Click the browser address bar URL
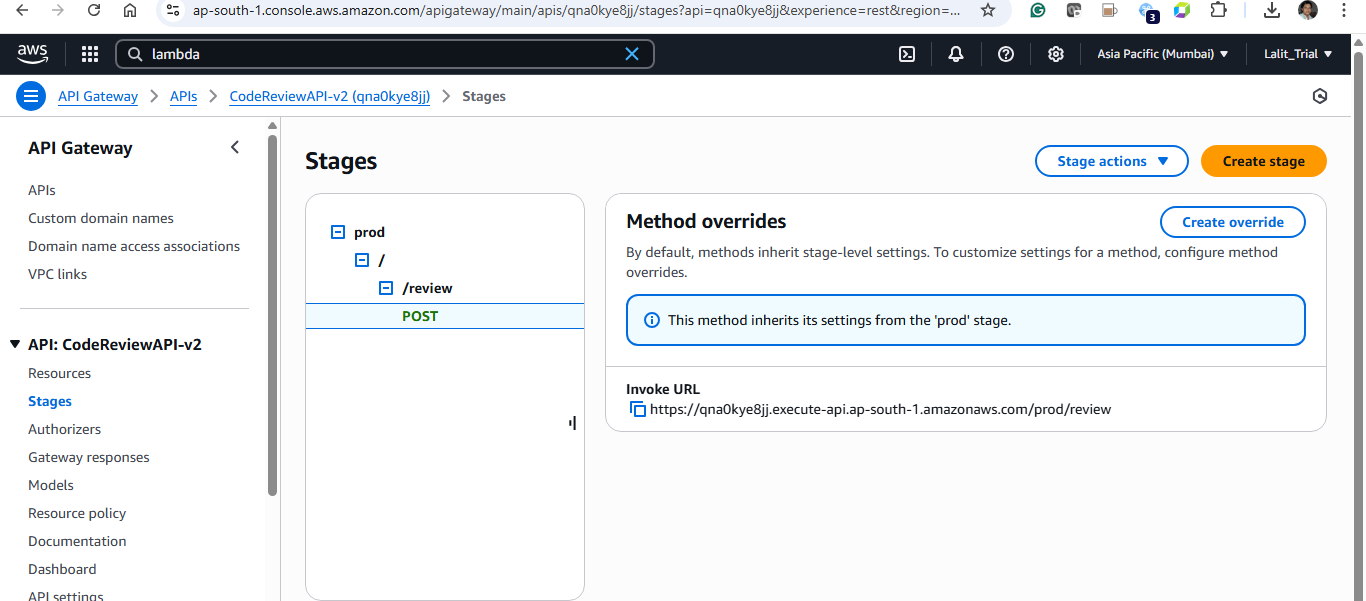 (576, 10)
